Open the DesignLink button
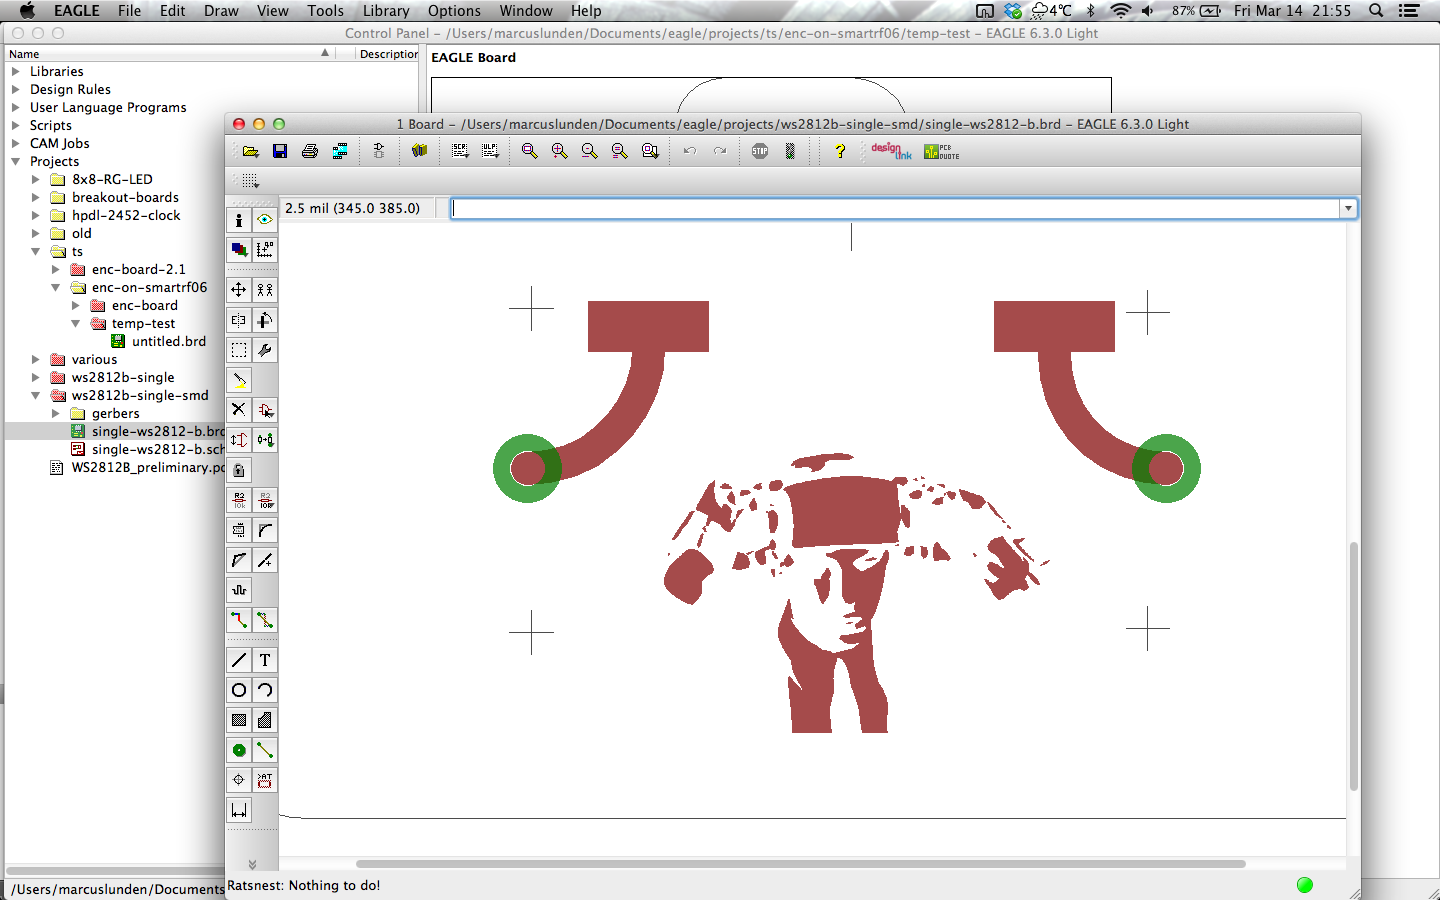The width and height of the screenshot is (1440, 900). coord(891,151)
